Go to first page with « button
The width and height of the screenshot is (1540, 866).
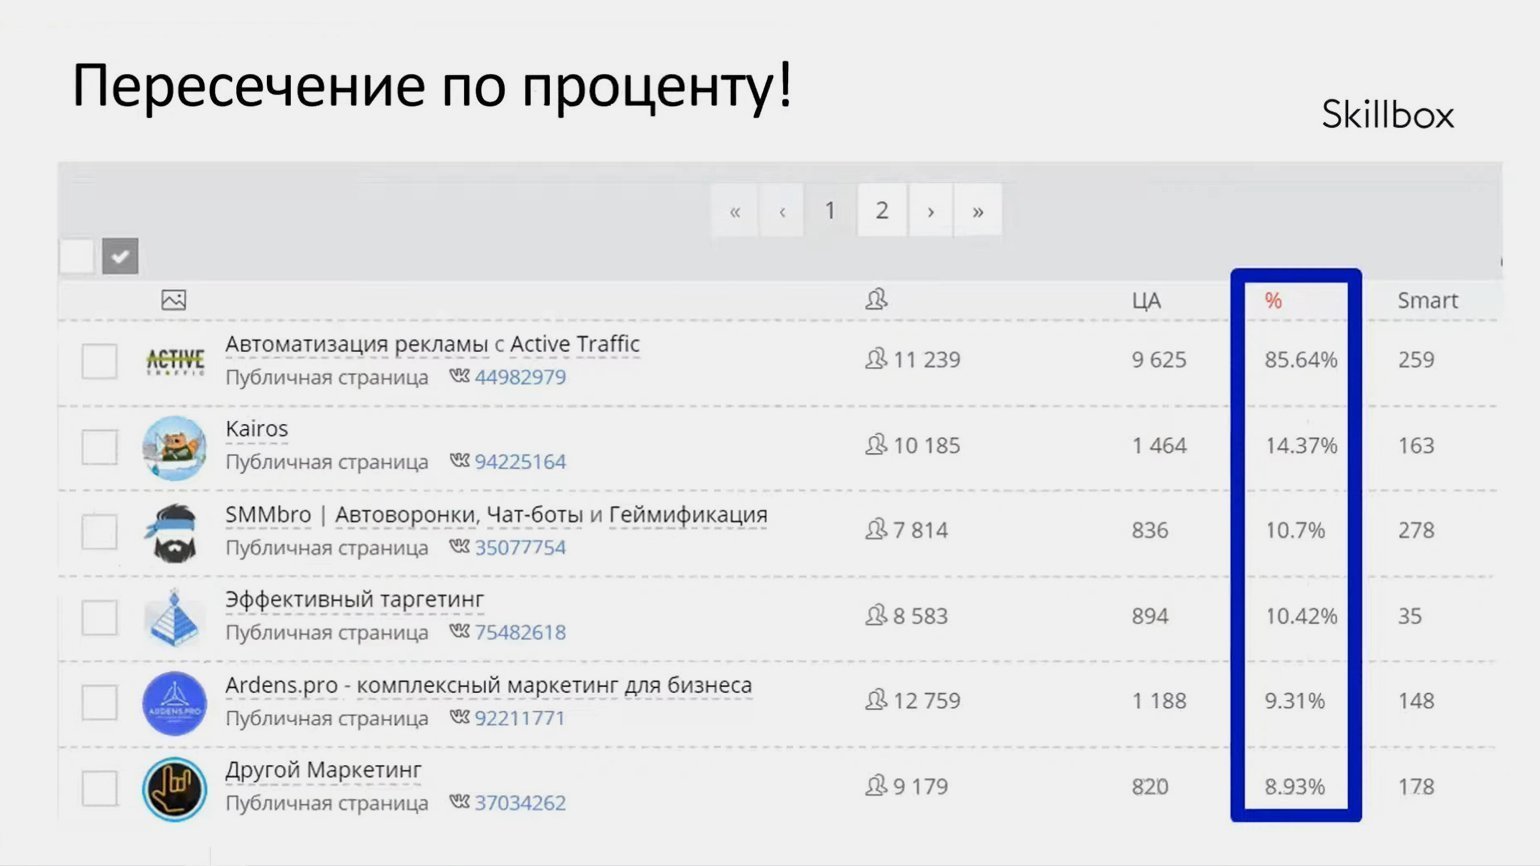click(x=735, y=211)
